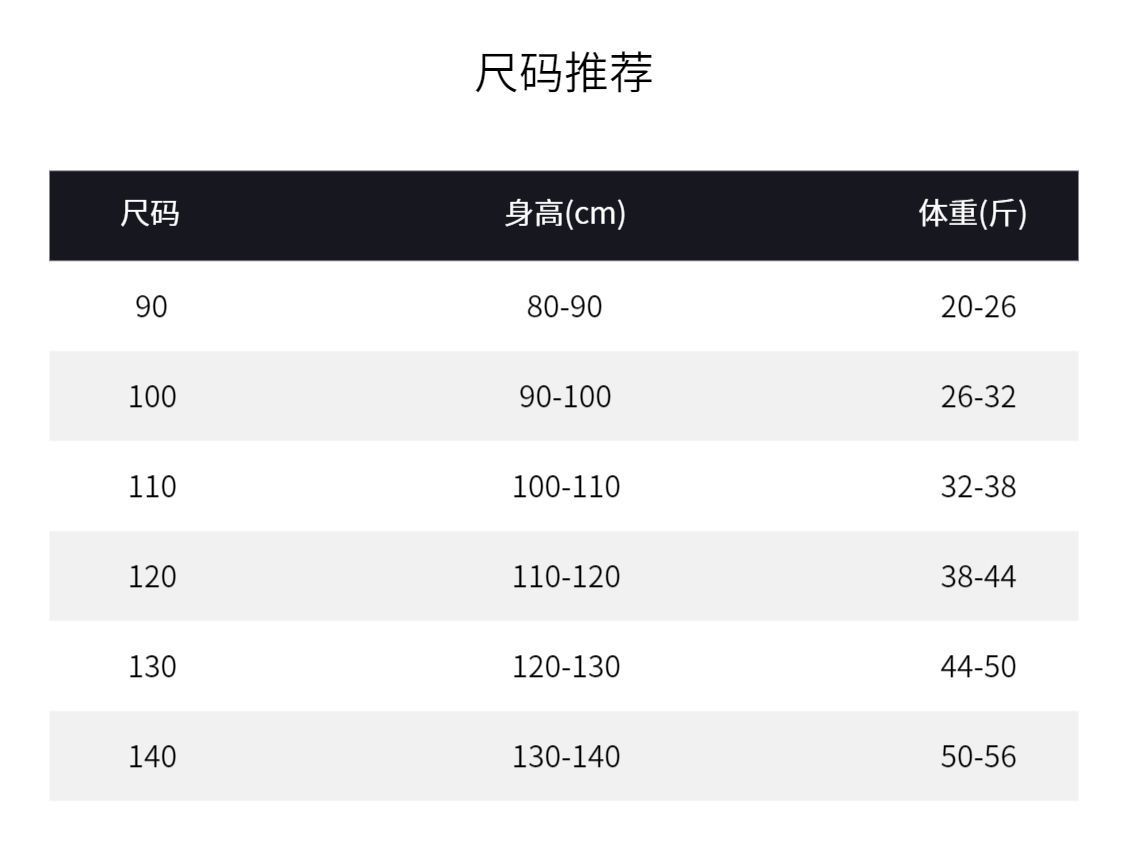Click the 50-56 weight value
The height and width of the screenshot is (847, 1125).
point(979,757)
